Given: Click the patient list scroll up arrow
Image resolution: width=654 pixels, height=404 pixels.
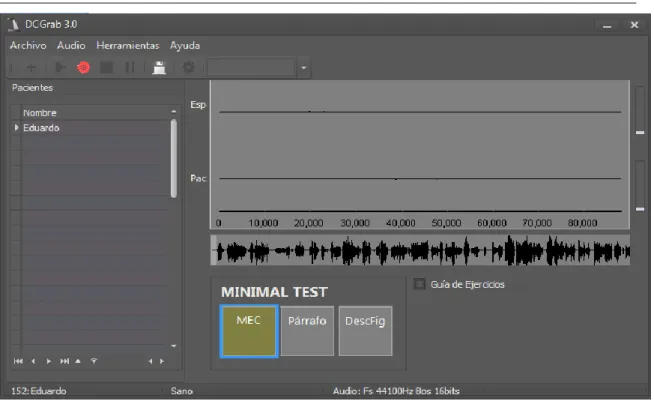Looking at the screenshot, I should tap(174, 111).
